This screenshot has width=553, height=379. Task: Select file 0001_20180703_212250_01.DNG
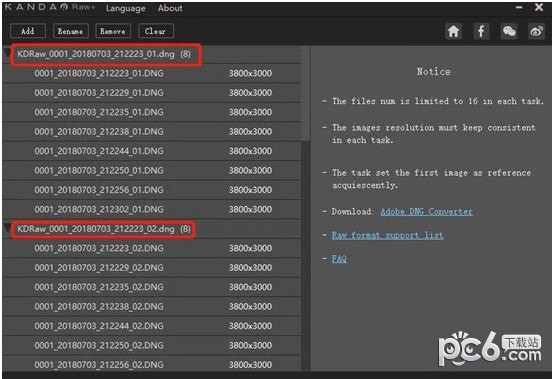[x=152, y=170]
